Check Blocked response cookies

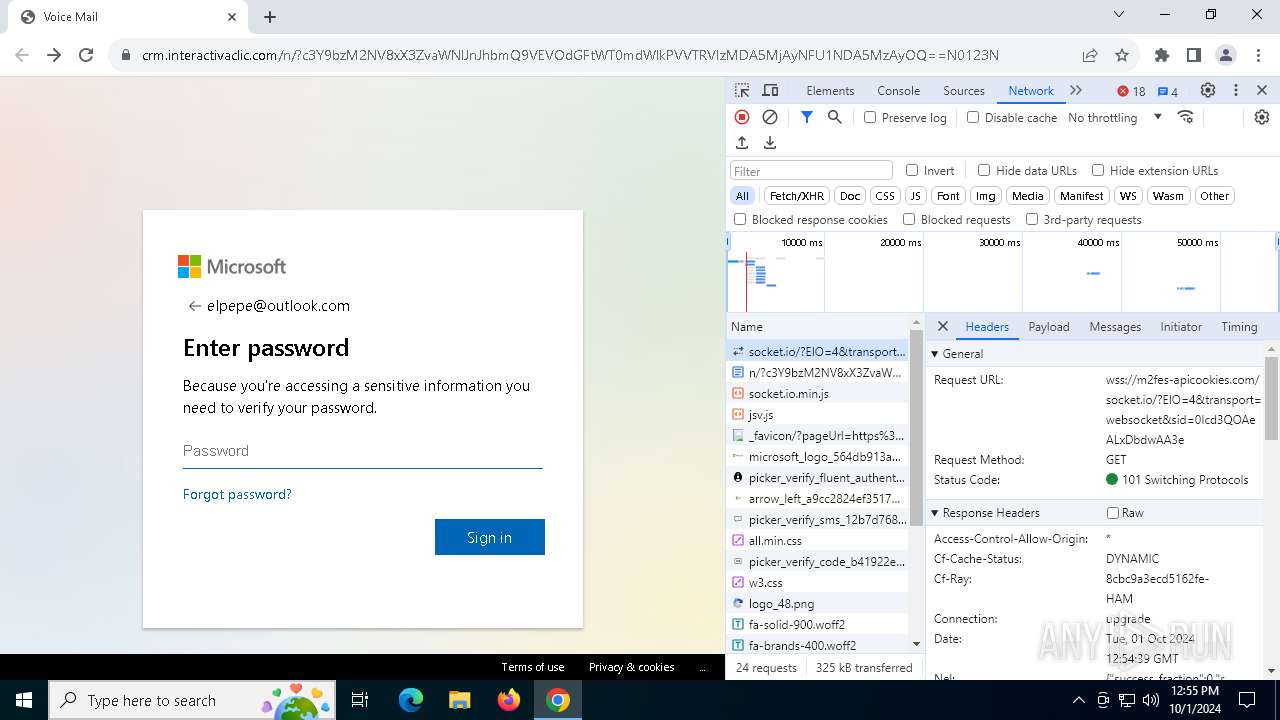click(x=740, y=219)
